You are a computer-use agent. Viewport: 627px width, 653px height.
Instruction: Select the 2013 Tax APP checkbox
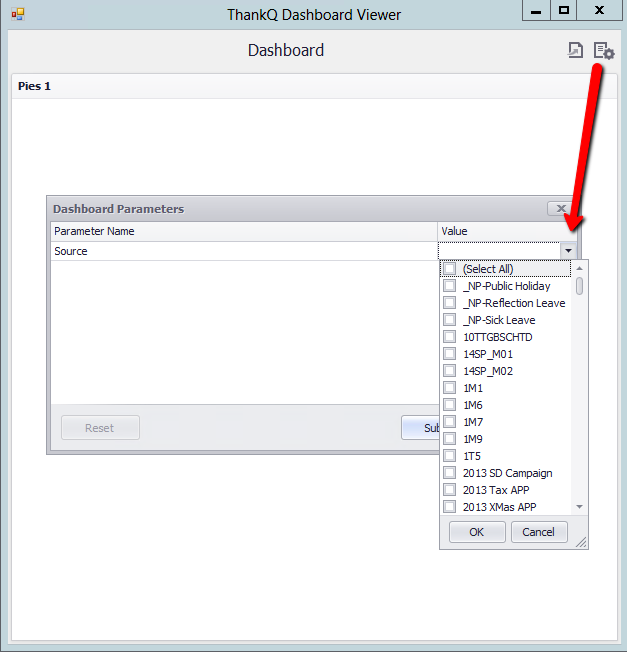pos(450,490)
